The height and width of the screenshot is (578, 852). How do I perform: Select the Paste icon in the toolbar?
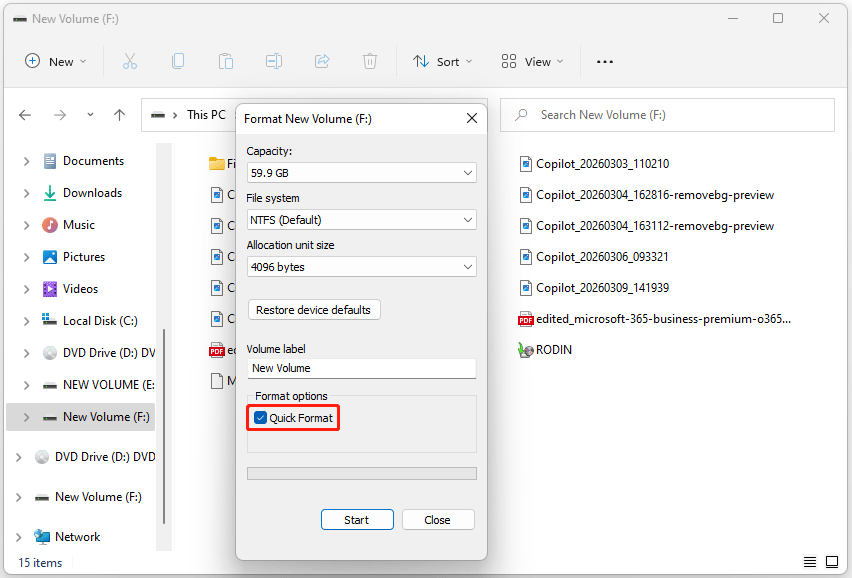pyautogui.click(x=226, y=61)
